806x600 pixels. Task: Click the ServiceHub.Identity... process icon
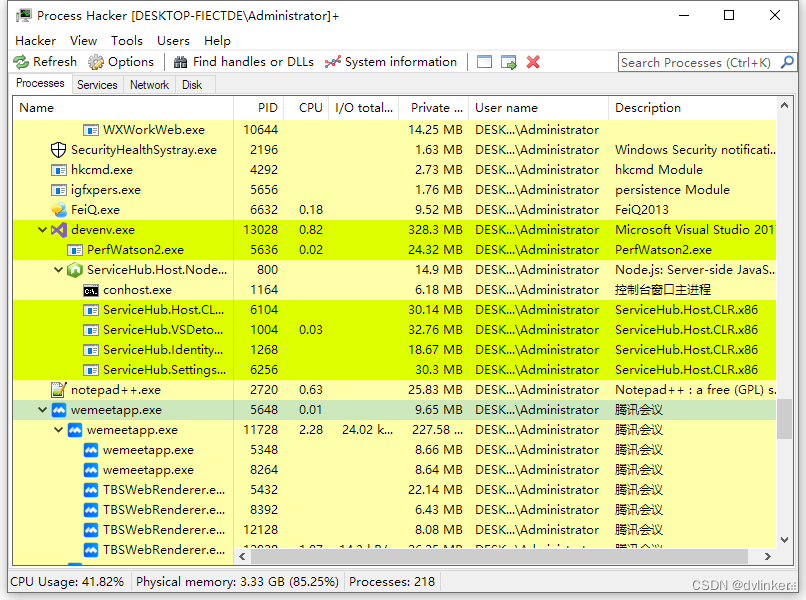[x=90, y=350]
